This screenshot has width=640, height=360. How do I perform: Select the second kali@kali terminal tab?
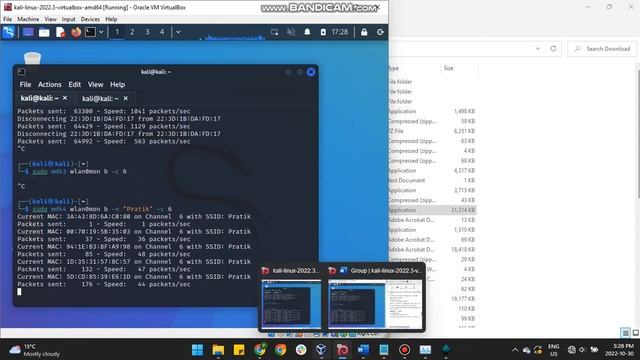[x=100, y=98]
